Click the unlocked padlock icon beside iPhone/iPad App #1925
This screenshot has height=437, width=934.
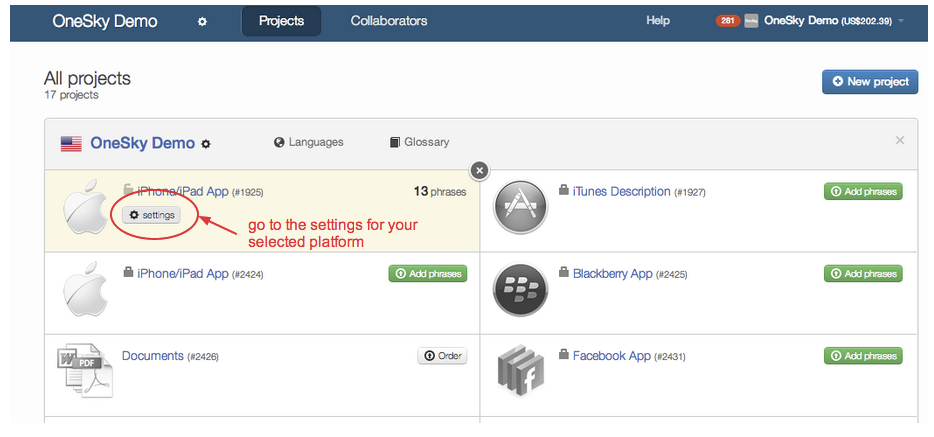[x=127, y=190]
